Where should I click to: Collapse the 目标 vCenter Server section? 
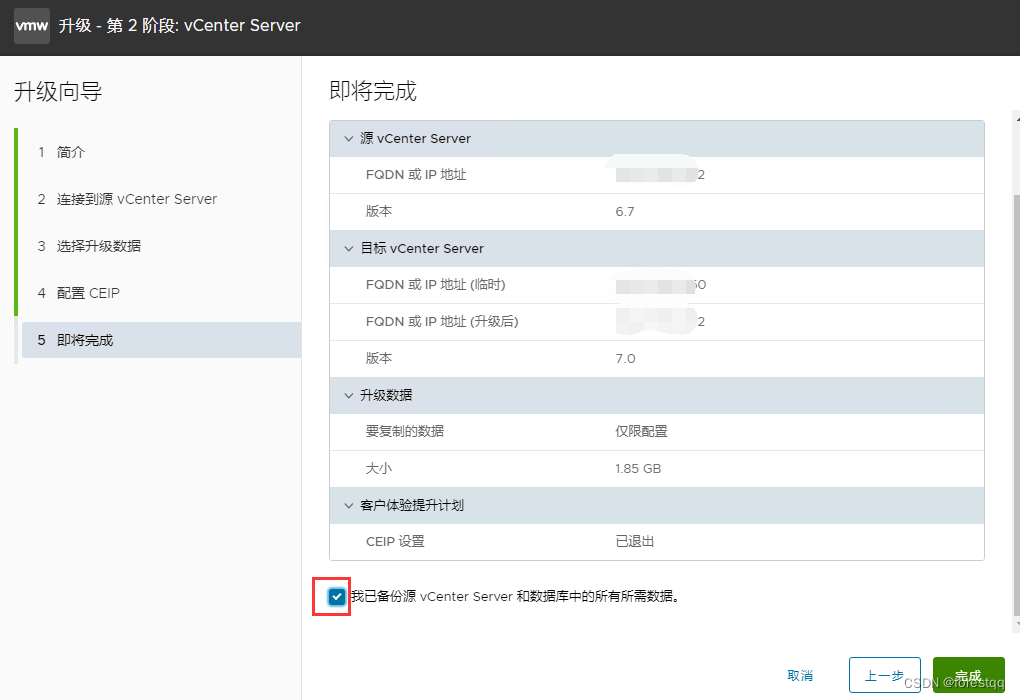[349, 249]
